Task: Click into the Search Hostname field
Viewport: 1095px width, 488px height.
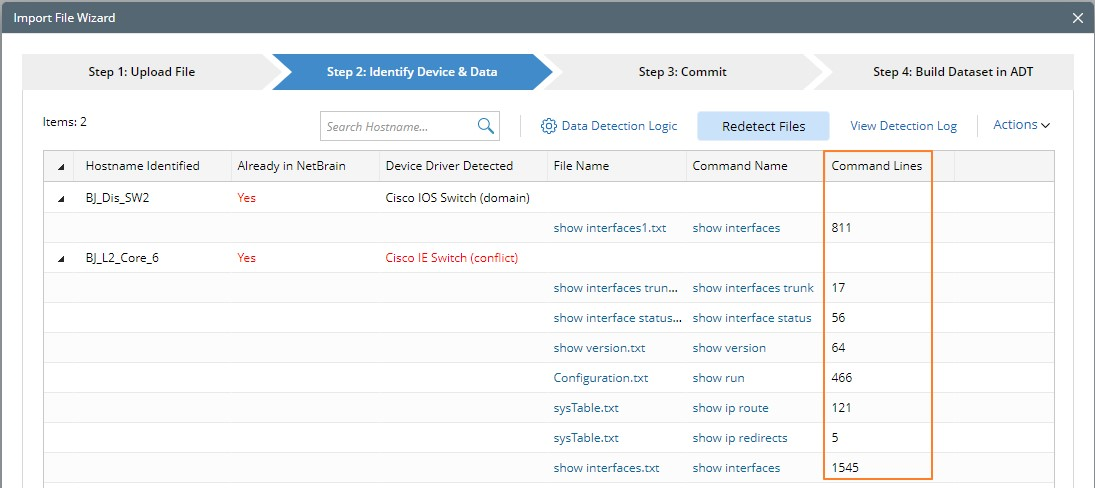Action: [397, 127]
